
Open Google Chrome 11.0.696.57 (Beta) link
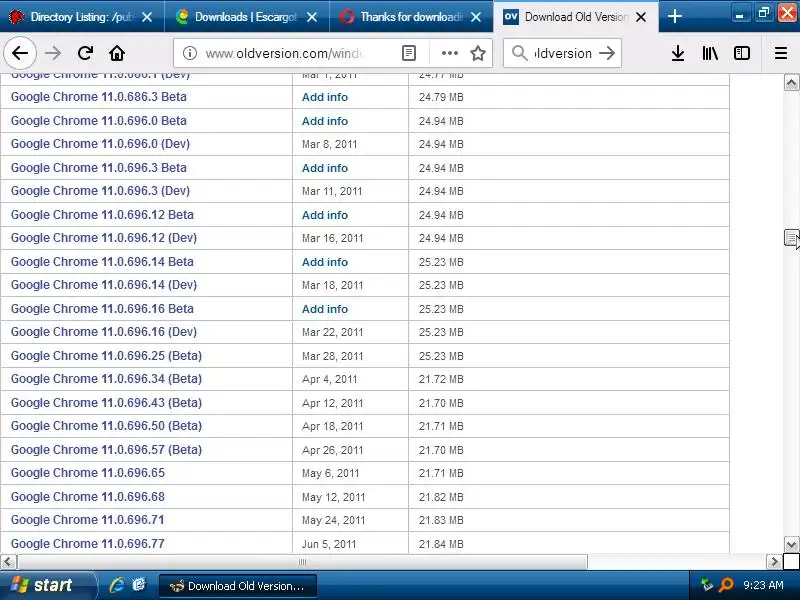click(x=106, y=449)
